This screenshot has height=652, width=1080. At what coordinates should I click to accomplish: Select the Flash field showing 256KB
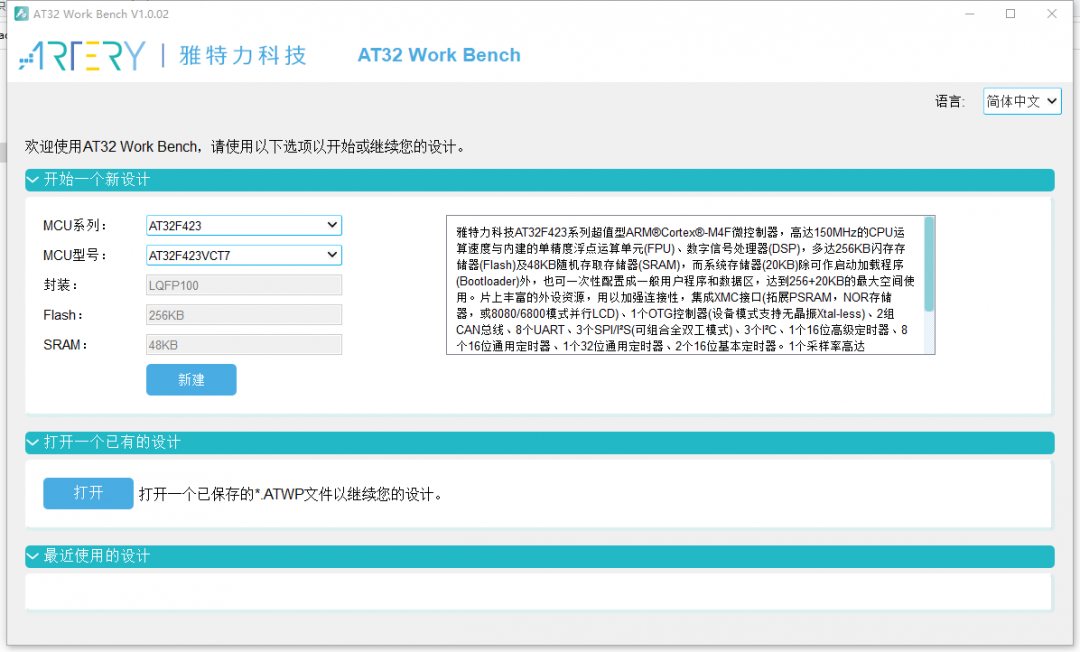243,315
